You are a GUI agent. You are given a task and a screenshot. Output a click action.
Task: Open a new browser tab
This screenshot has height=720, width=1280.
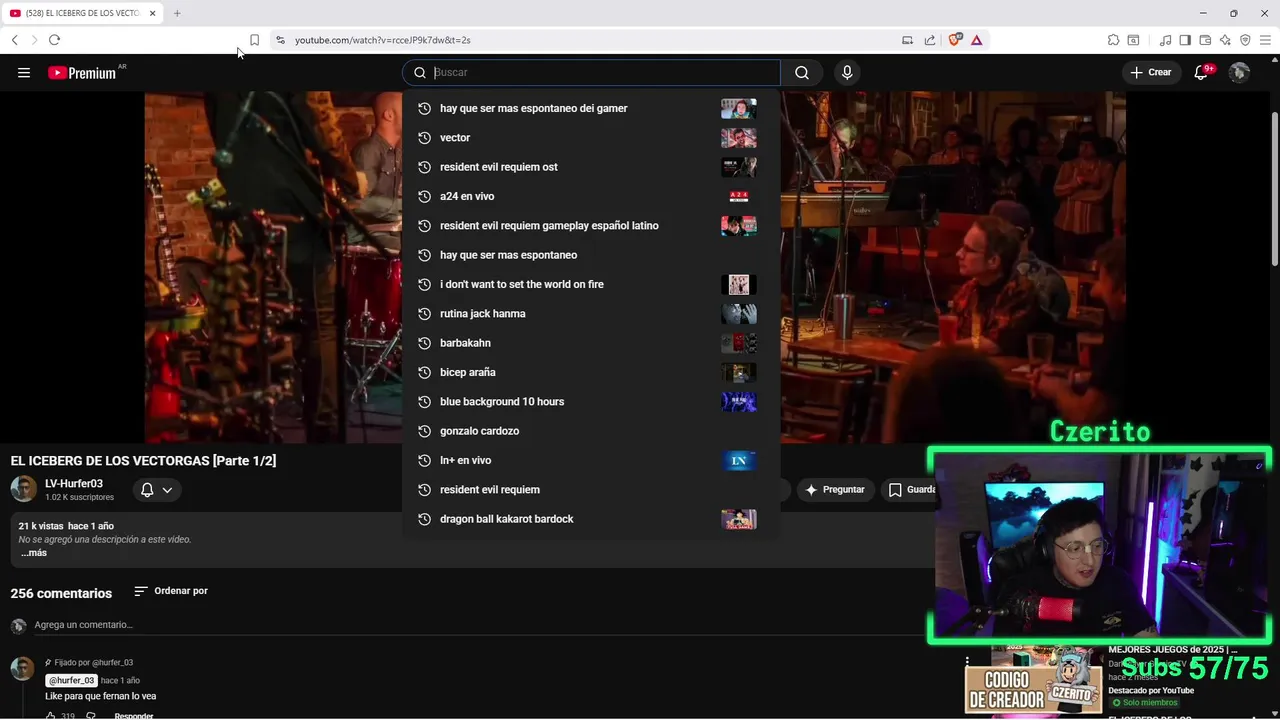coord(177,13)
